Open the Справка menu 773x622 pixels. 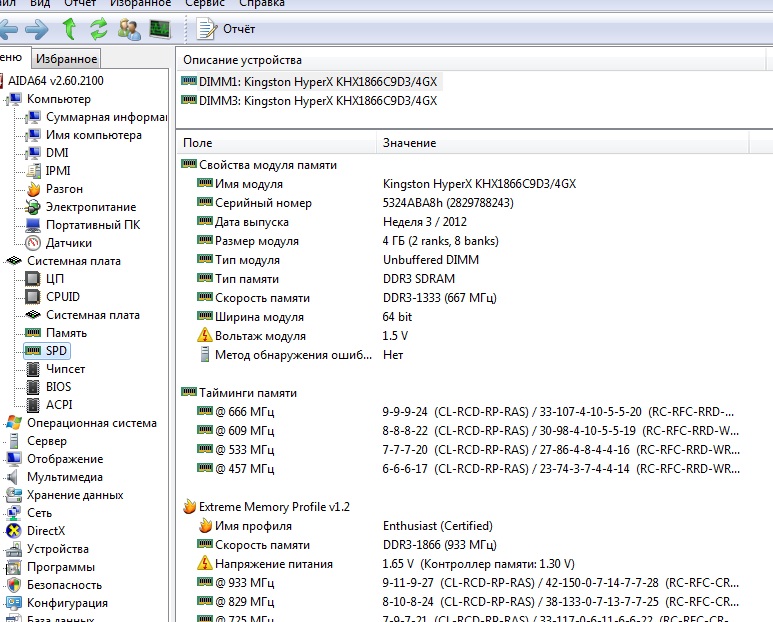pos(262,3)
